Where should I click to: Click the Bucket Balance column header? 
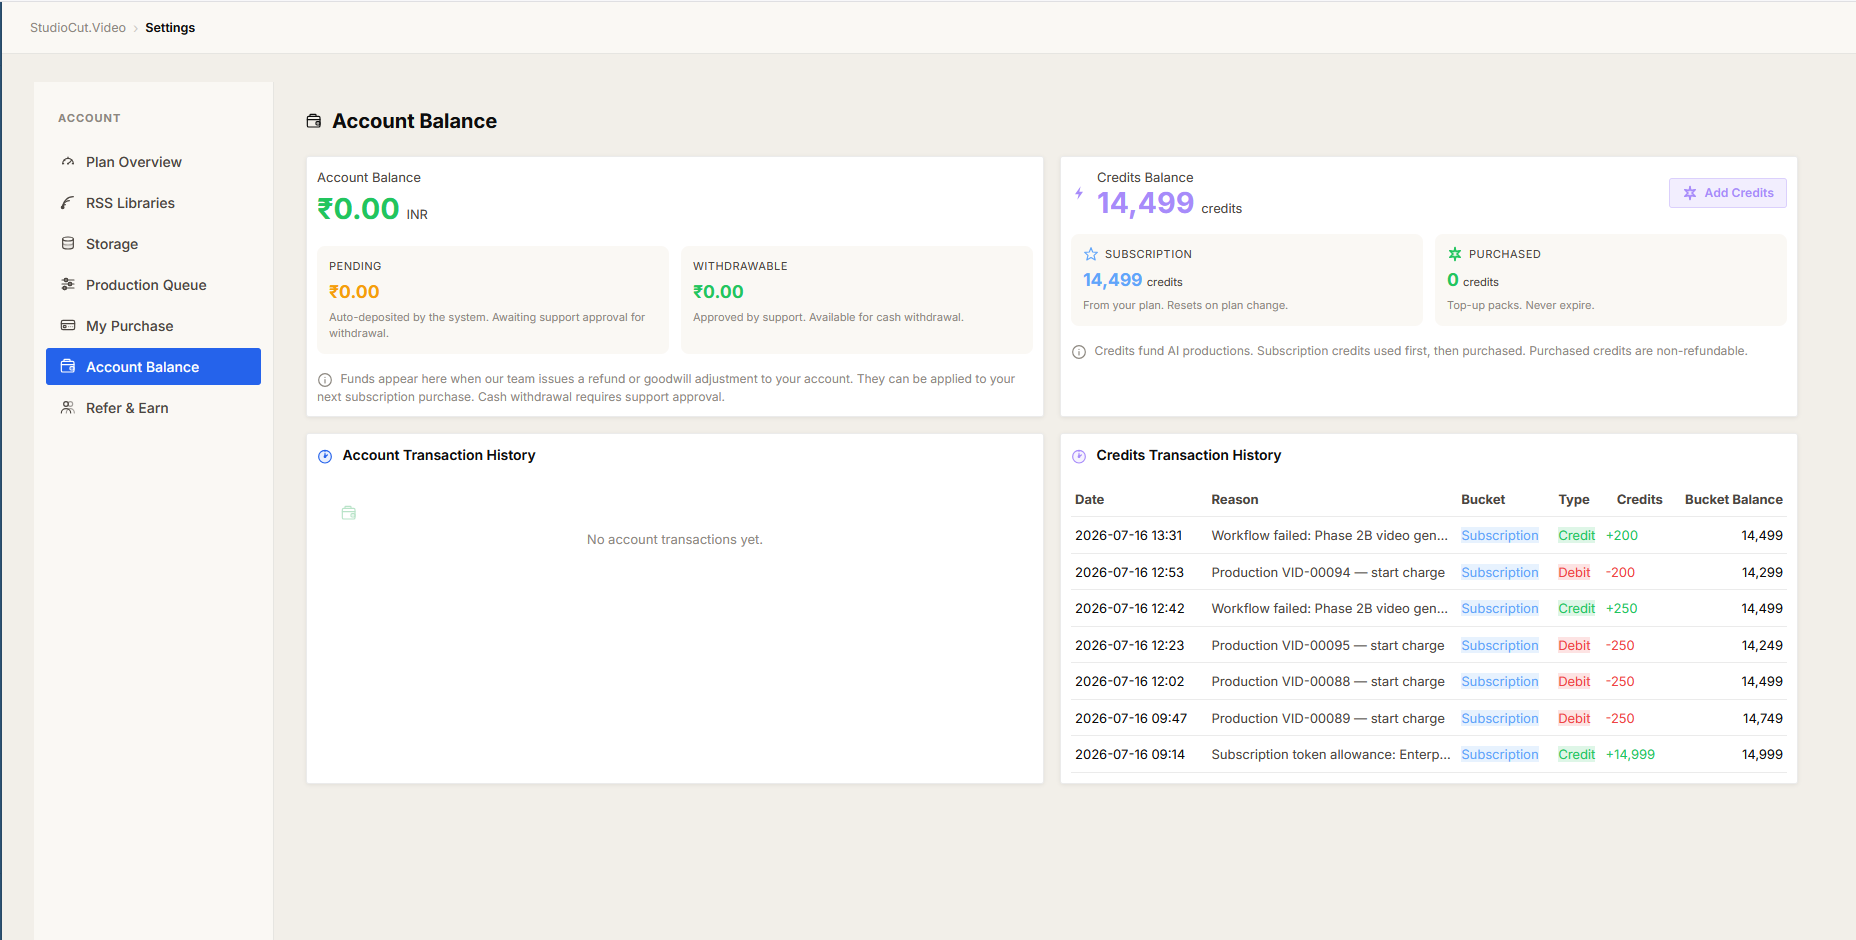click(x=1733, y=500)
